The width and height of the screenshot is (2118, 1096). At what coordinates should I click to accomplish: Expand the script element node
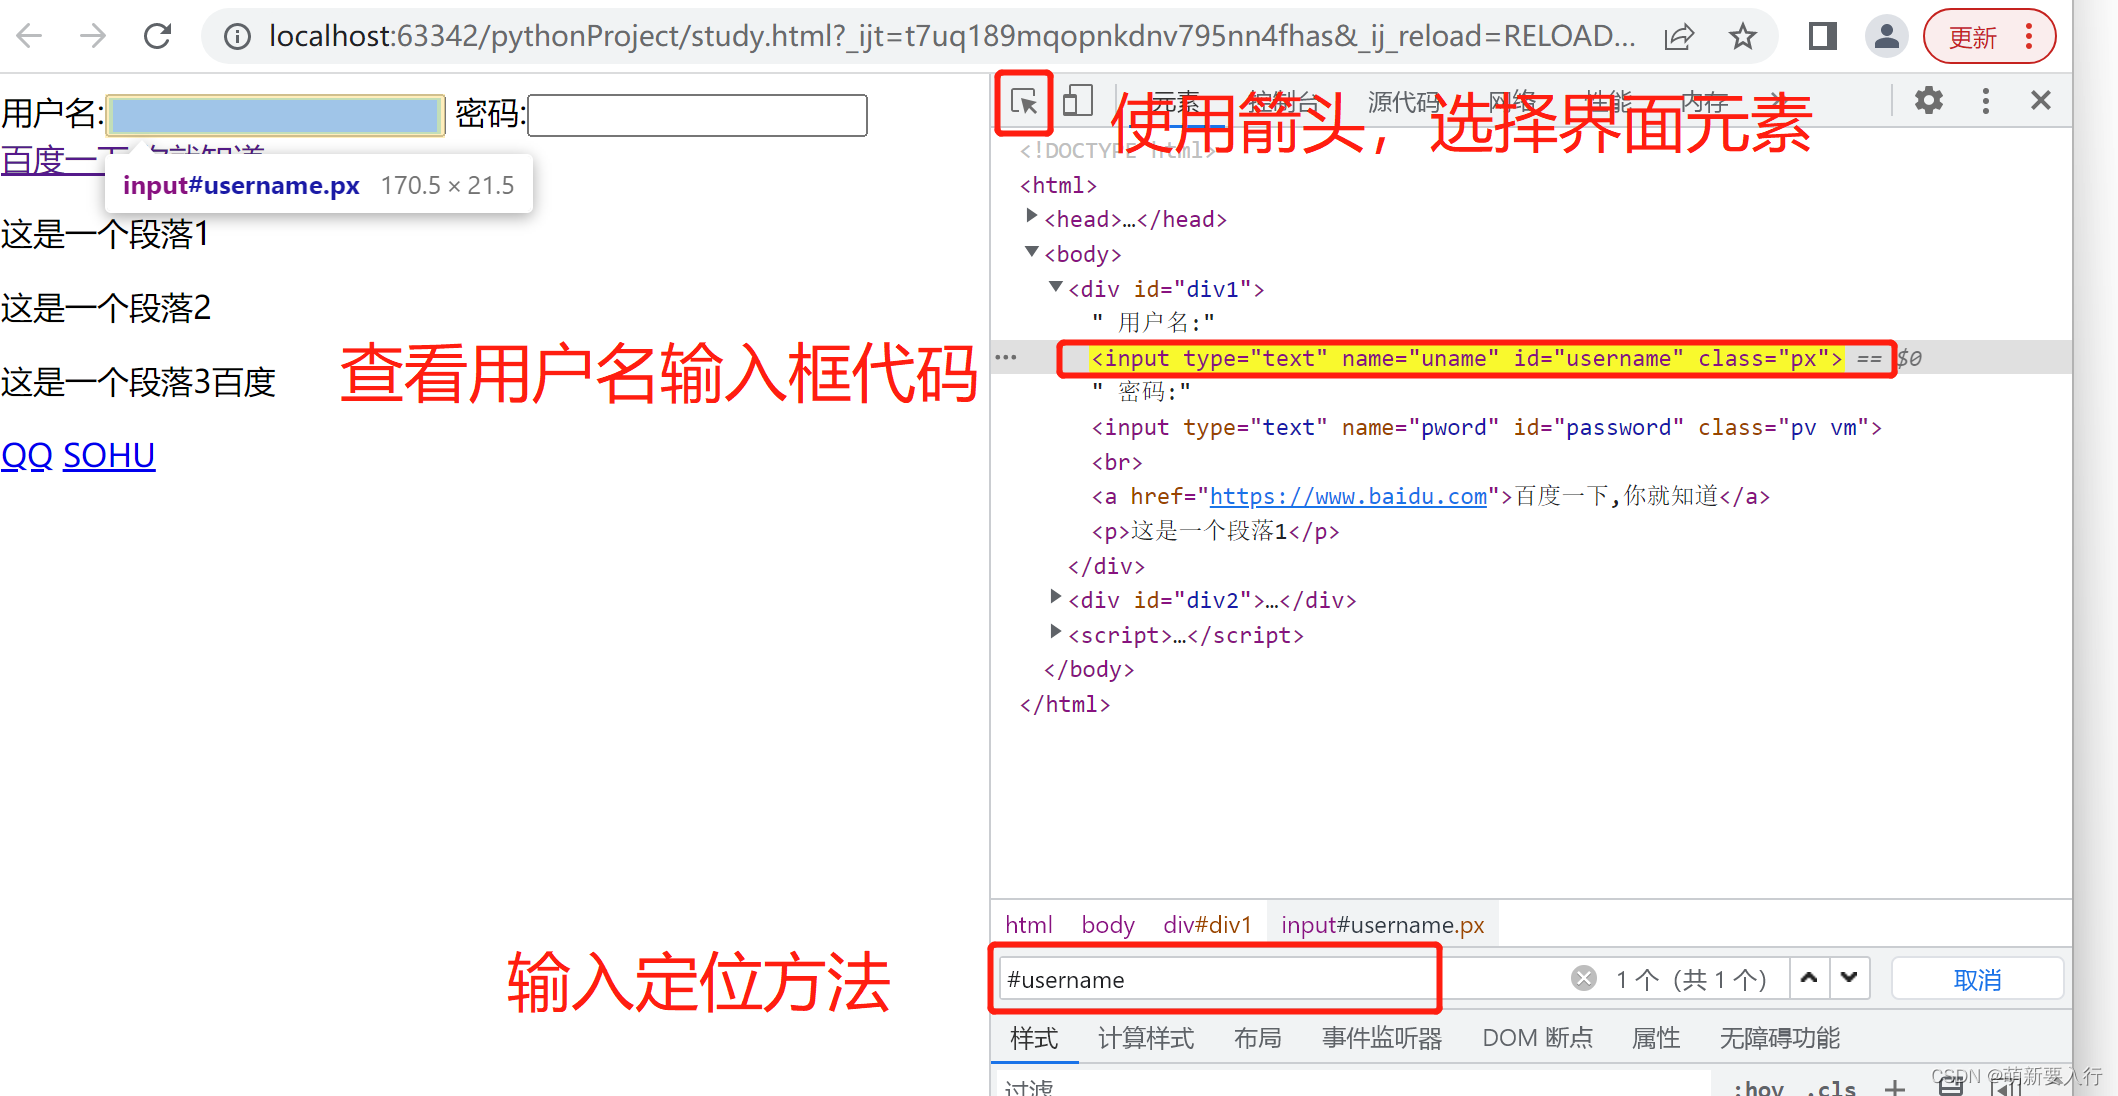coord(1055,632)
